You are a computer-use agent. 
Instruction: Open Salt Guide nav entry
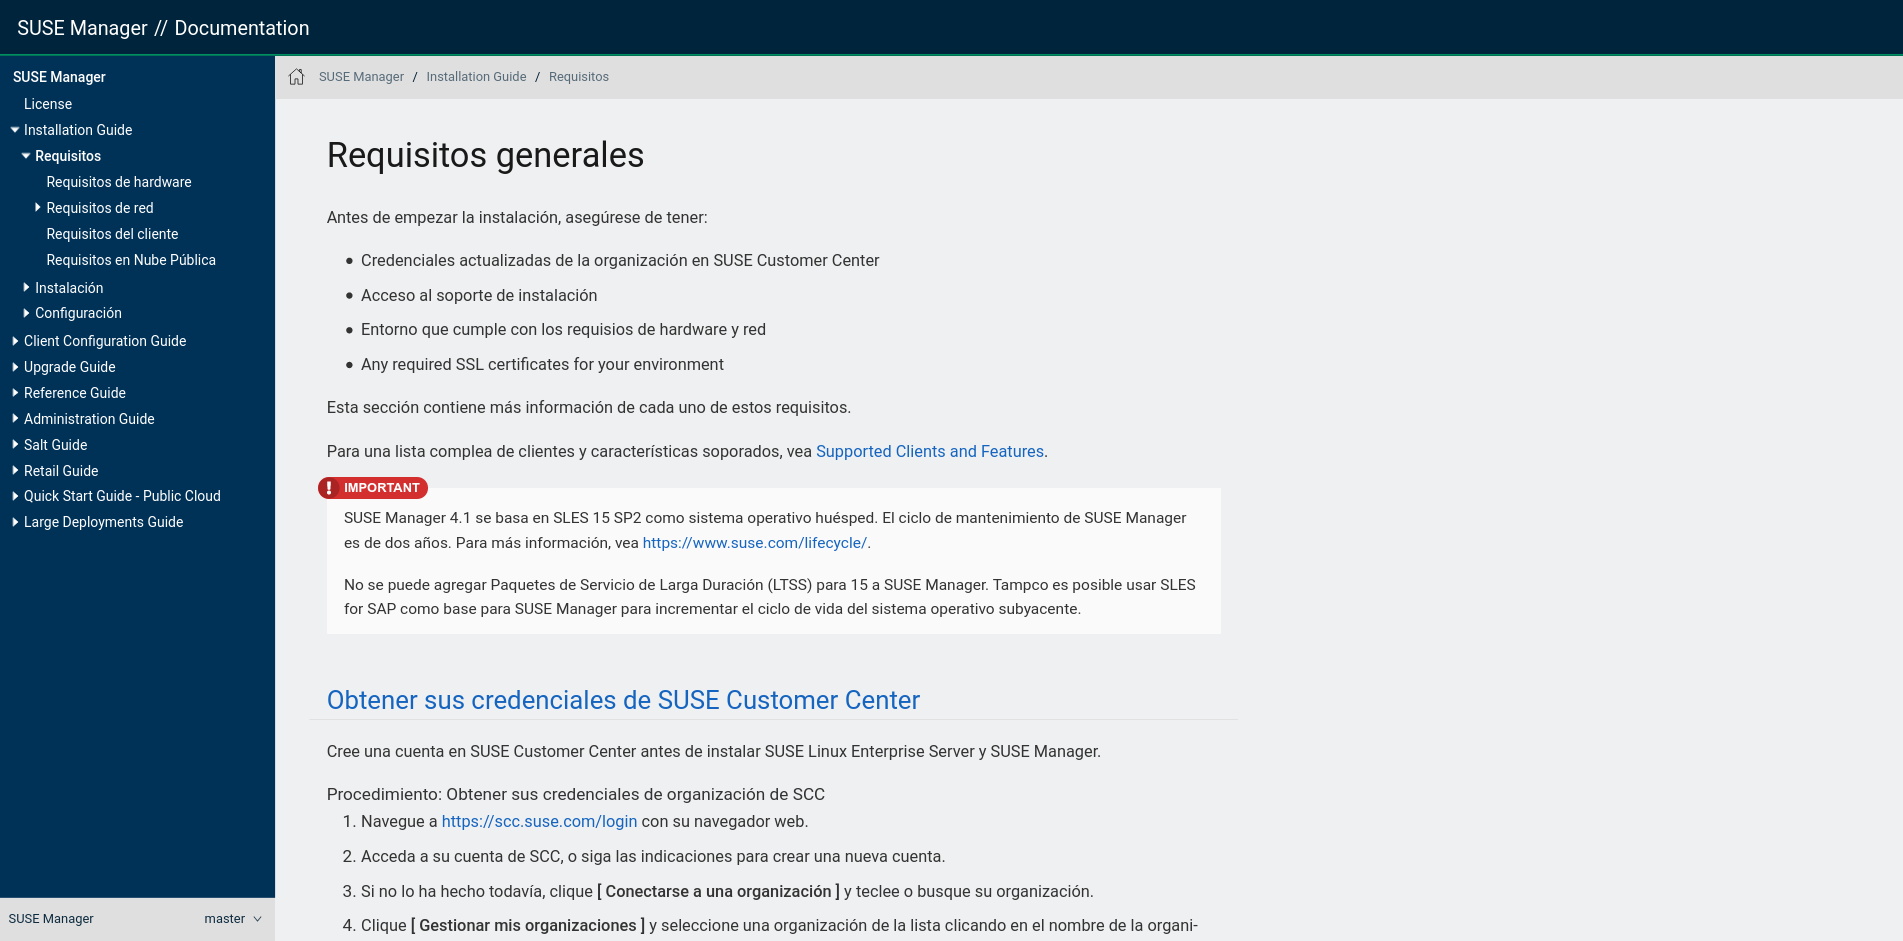(x=56, y=445)
